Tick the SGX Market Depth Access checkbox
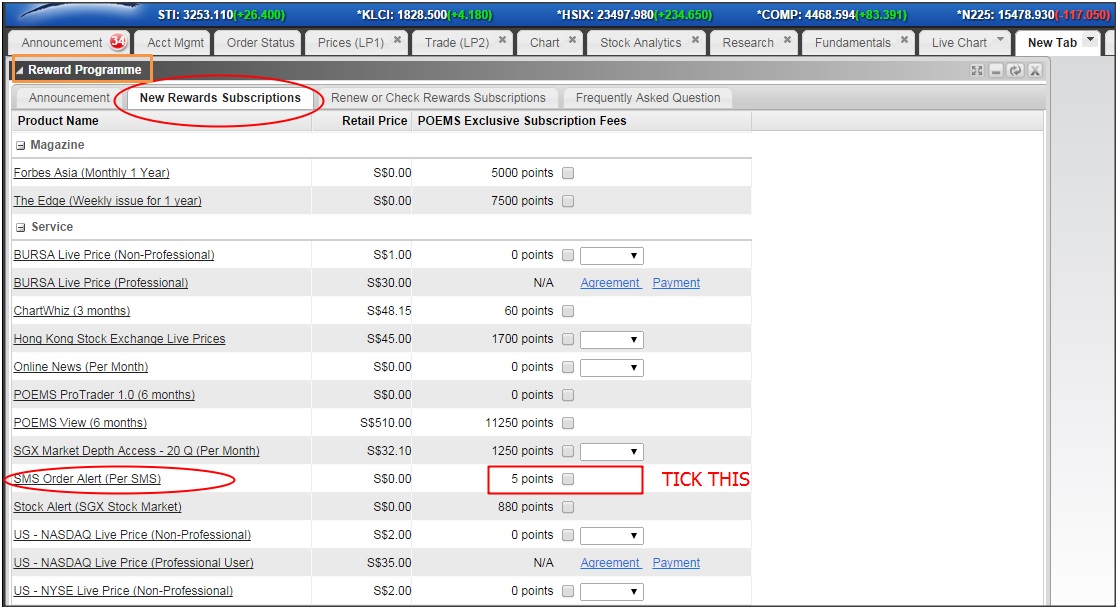This screenshot has height=609, width=1118. (568, 451)
